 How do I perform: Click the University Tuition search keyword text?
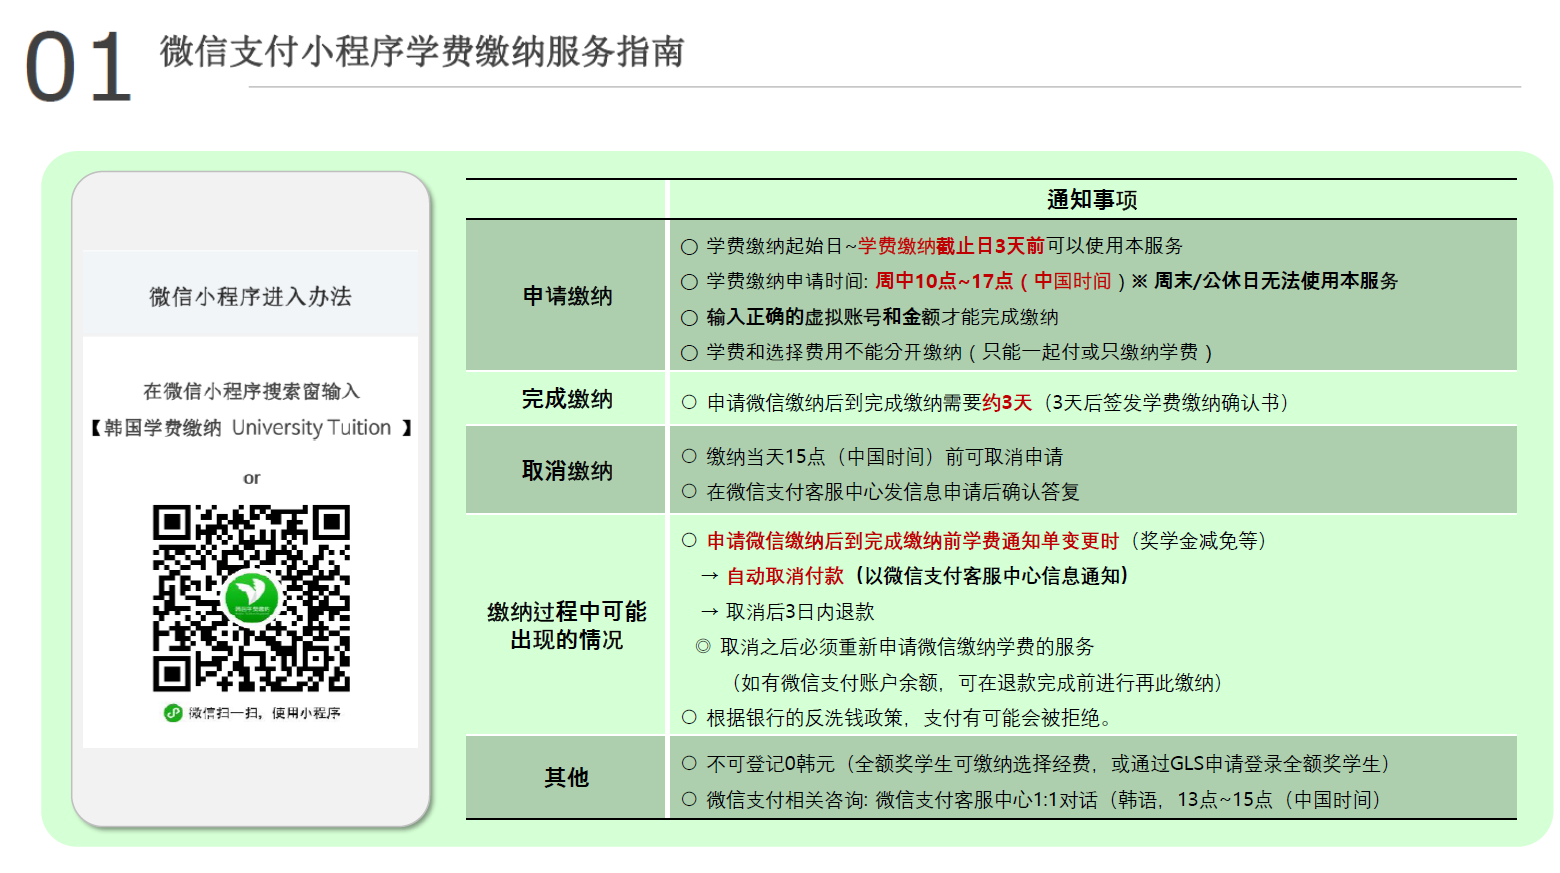click(x=311, y=428)
